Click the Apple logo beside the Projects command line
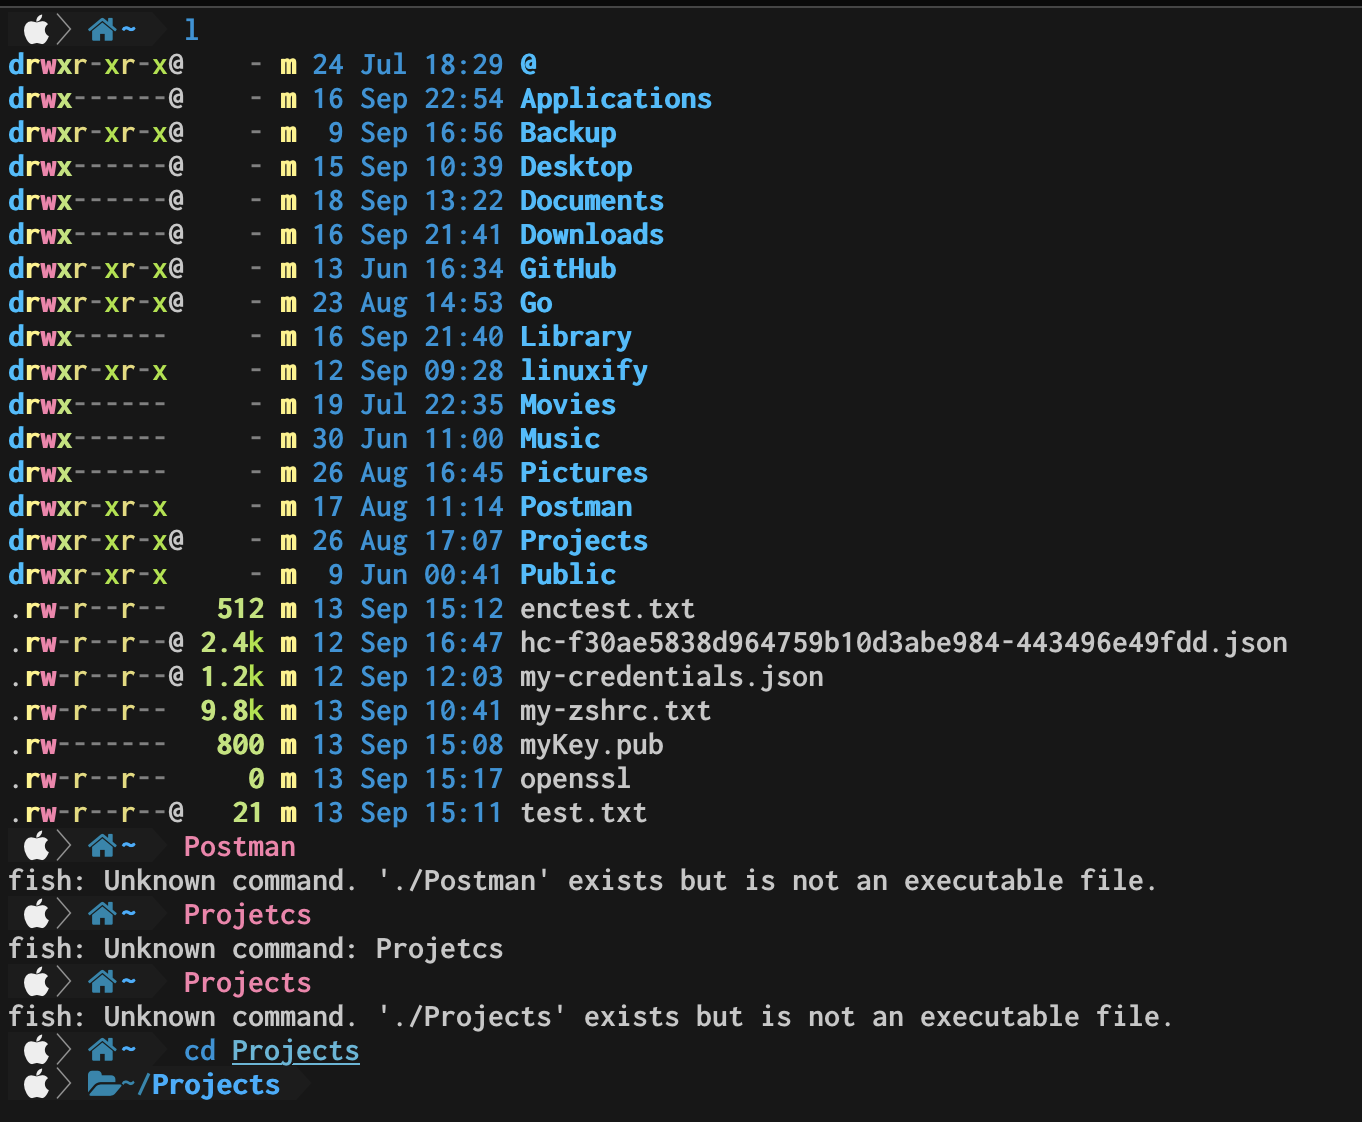 pos(37,981)
